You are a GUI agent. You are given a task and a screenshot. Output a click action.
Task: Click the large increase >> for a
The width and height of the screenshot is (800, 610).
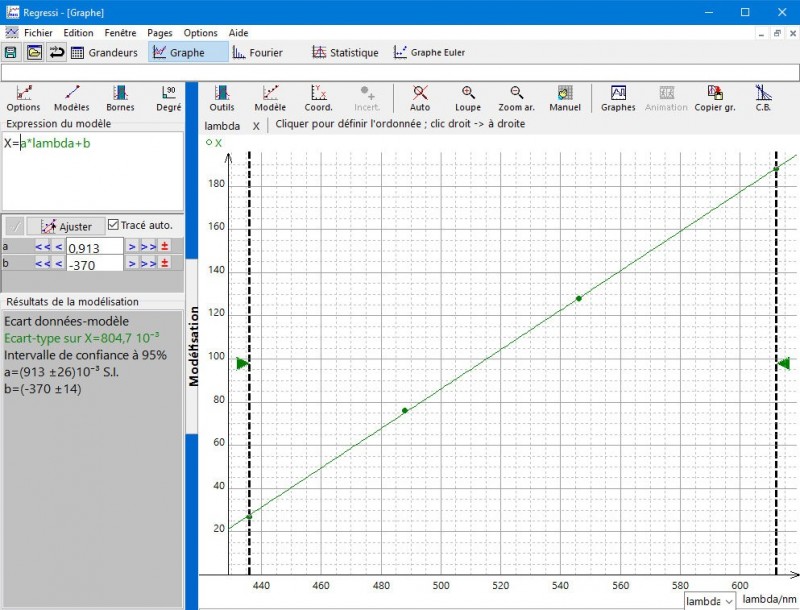pyautogui.click(x=149, y=247)
